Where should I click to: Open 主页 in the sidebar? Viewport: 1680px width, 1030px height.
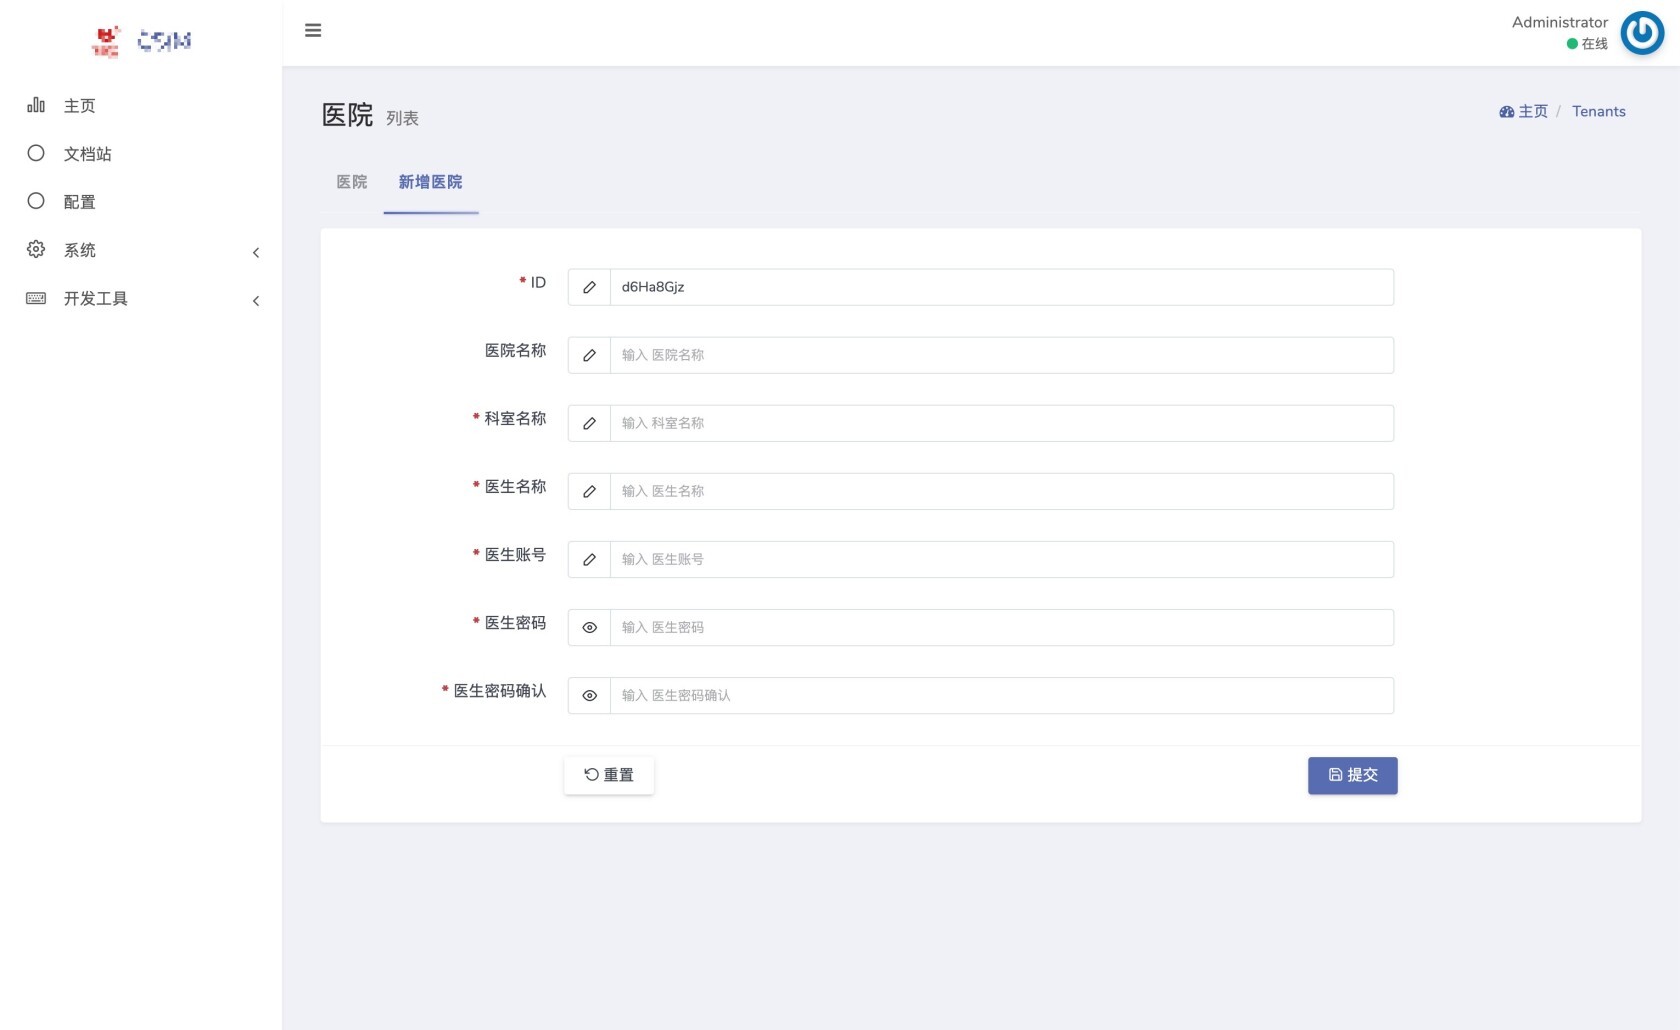coord(80,106)
